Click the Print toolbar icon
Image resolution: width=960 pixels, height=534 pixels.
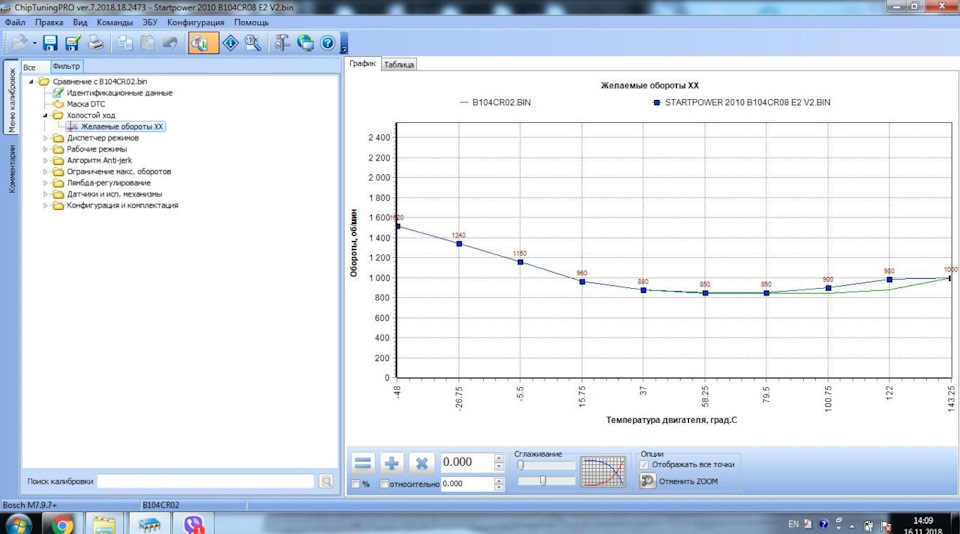96,43
